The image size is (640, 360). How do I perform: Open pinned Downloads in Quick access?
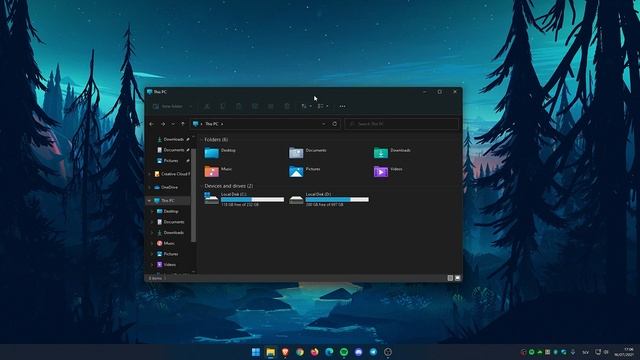(x=173, y=140)
